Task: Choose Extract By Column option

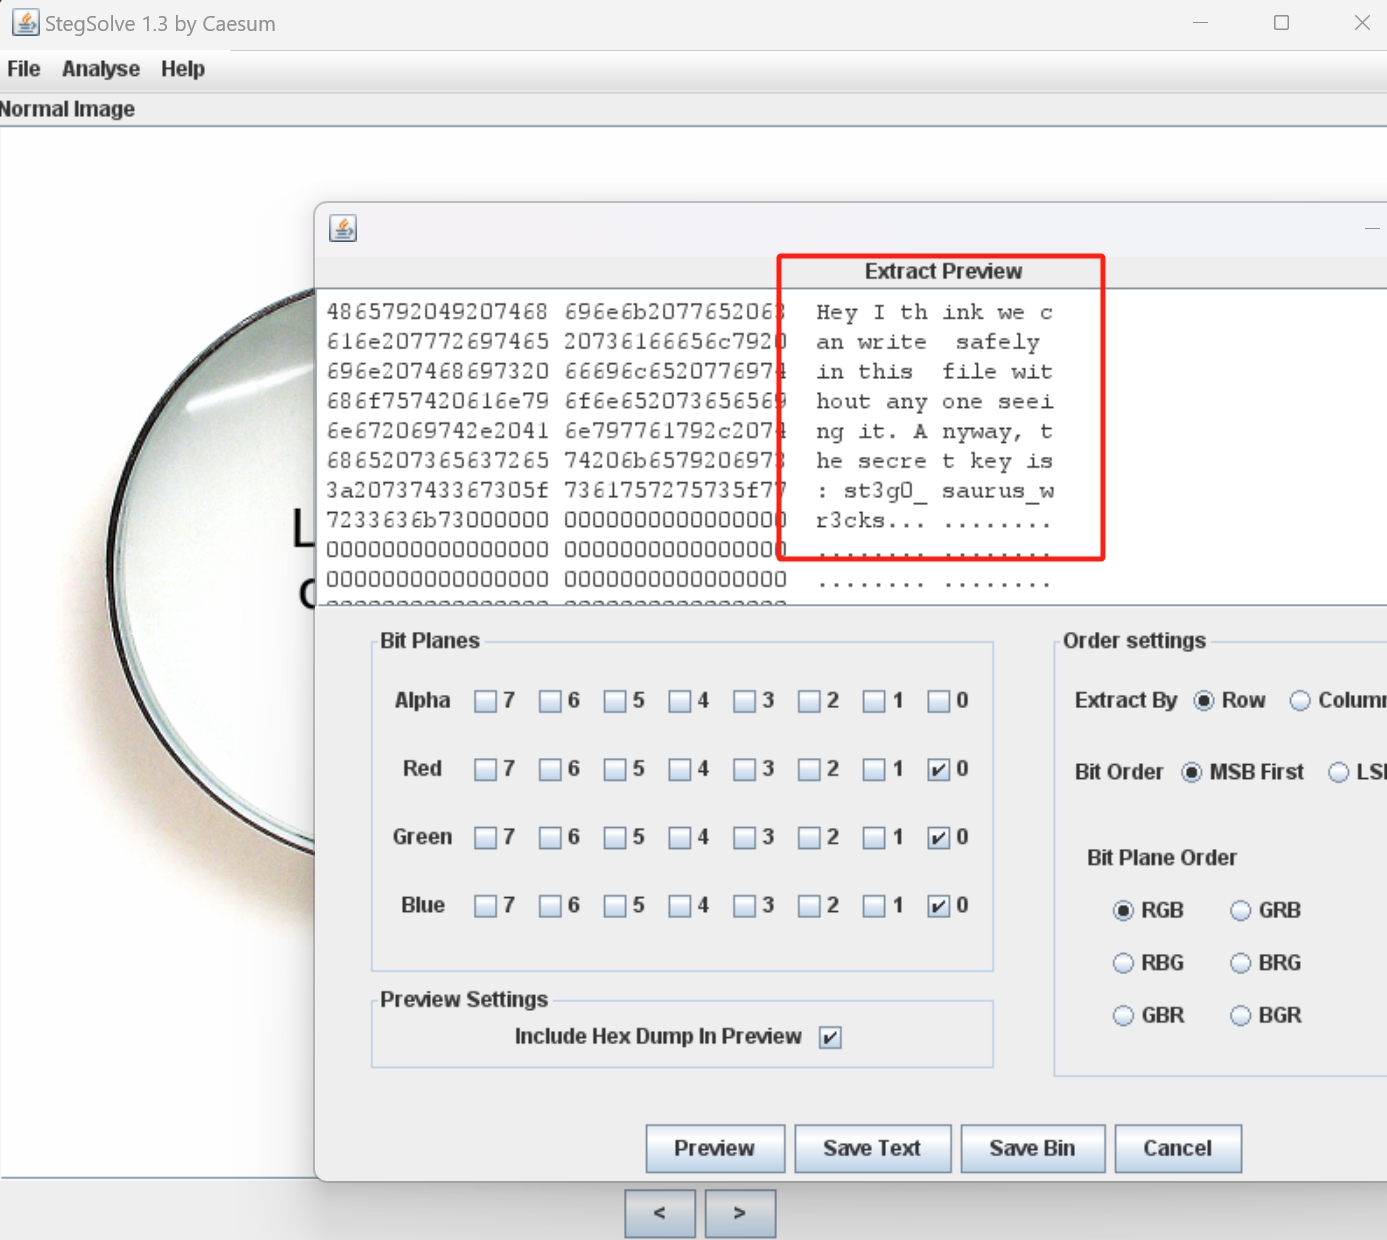Action: 1300,701
